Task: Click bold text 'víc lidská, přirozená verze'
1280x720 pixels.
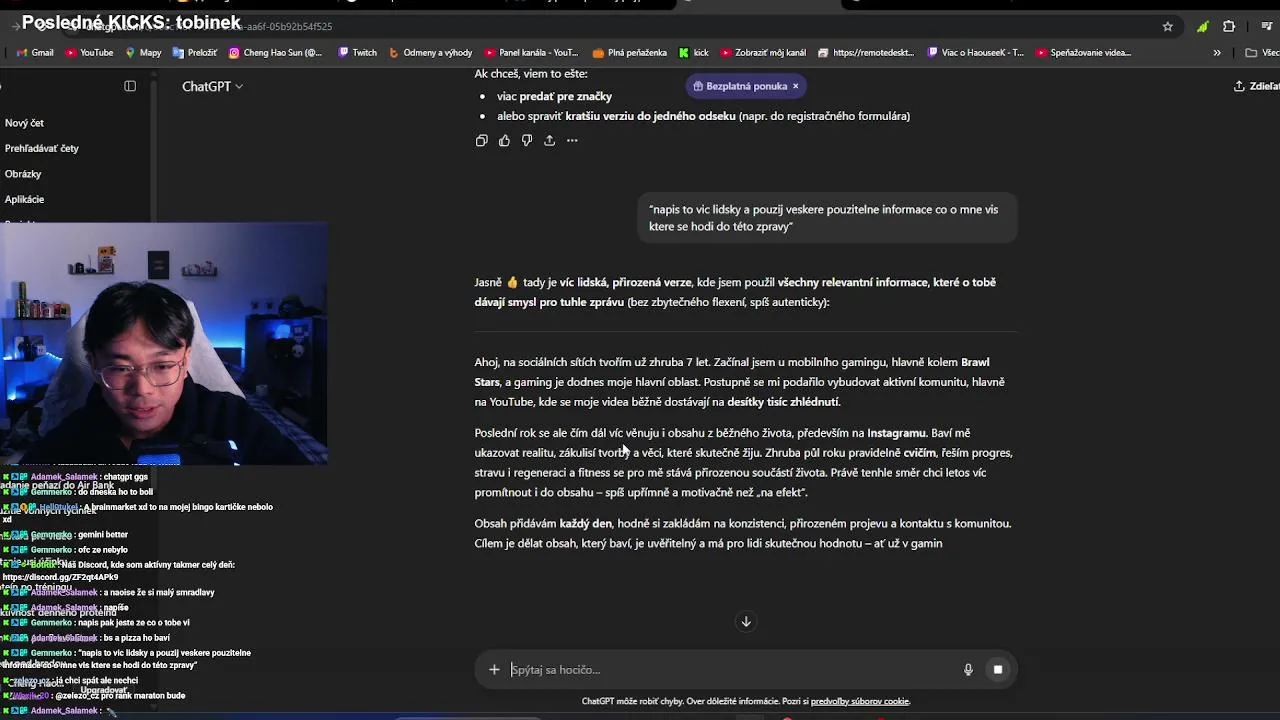Action: [626, 282]
